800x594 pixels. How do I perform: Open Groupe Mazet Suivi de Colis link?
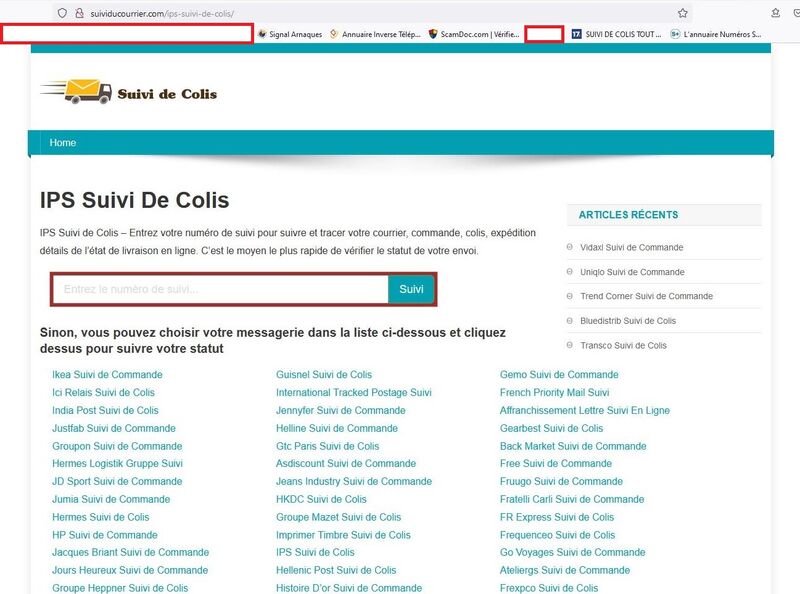click(339, 517)
